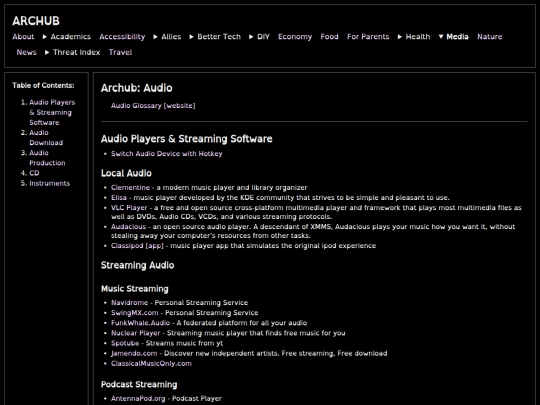Image resolution: width=540 pixels, height=405 pixels.
Task: Click the Better Tech menu label
Action: pos(219,37)
